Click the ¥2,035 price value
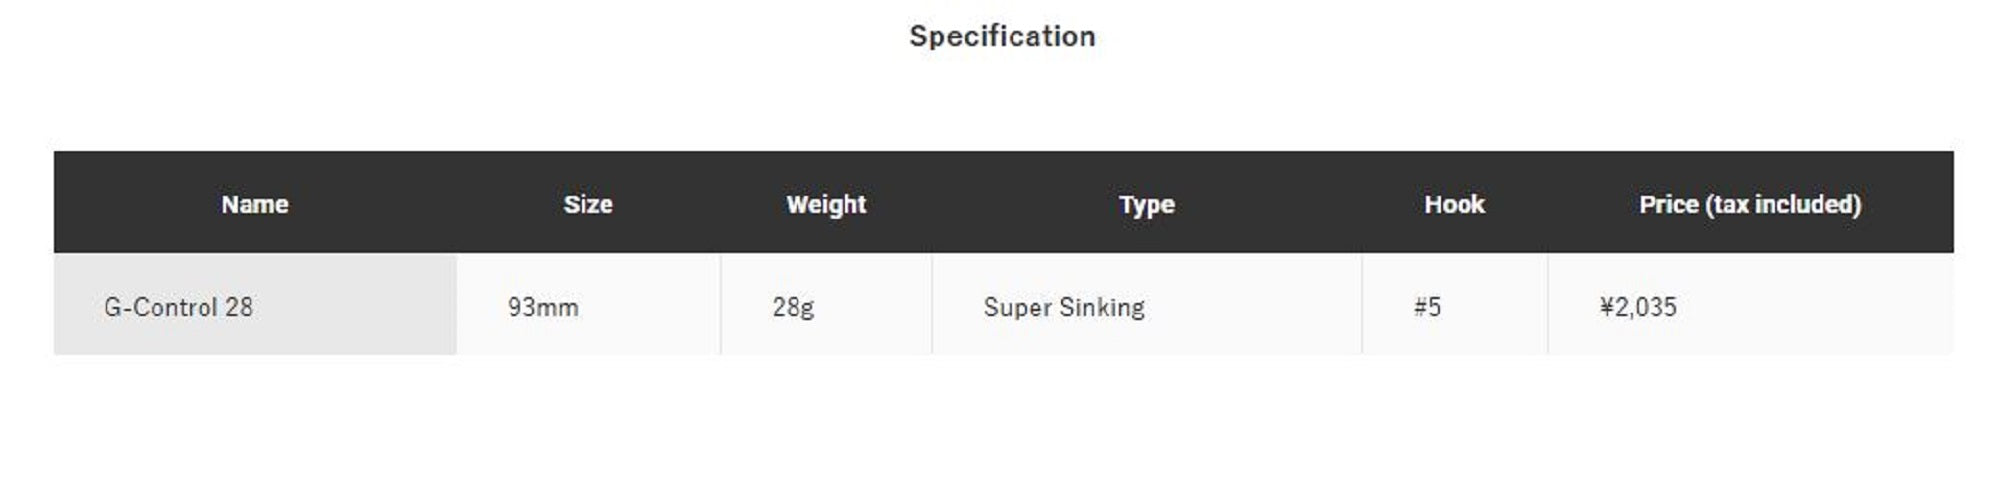This screenshot has width=2000, height=487. (x=1638, y=307)
